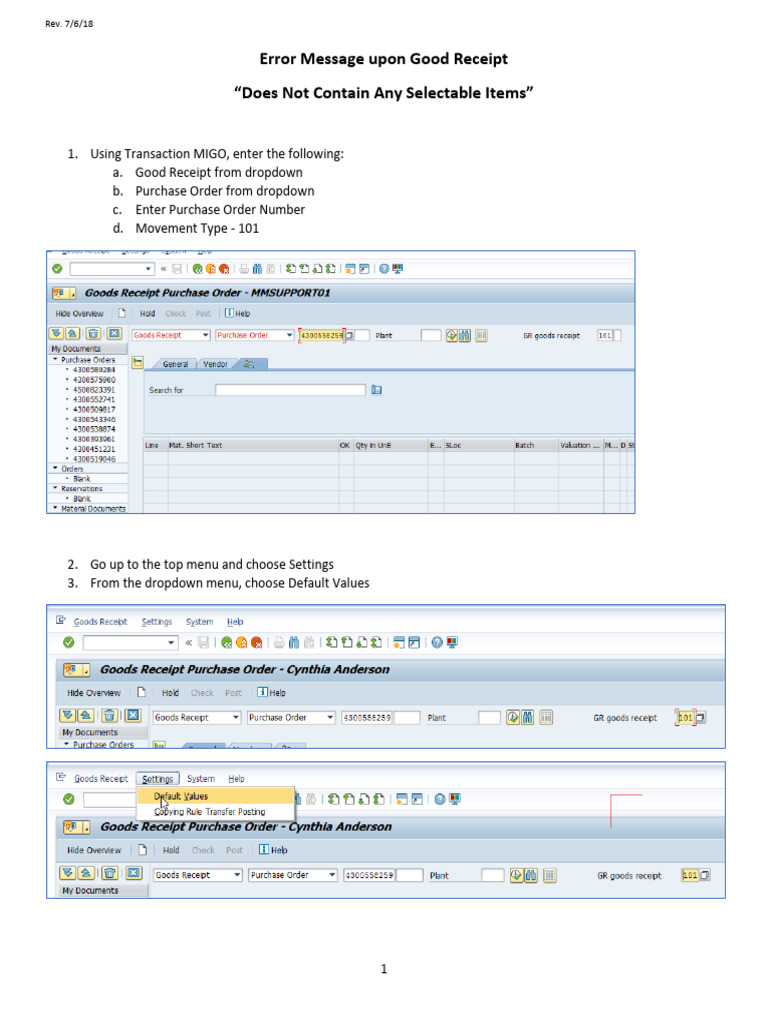
Task: Open the Settings menu in second screenshot
Action: click(x=157, y=622)
